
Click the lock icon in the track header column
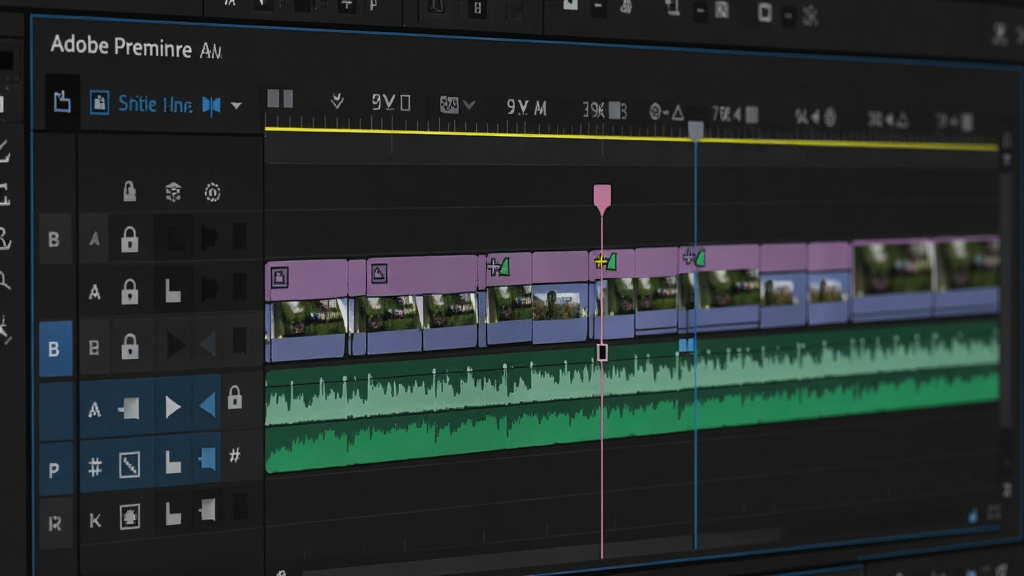pos(129,191)
